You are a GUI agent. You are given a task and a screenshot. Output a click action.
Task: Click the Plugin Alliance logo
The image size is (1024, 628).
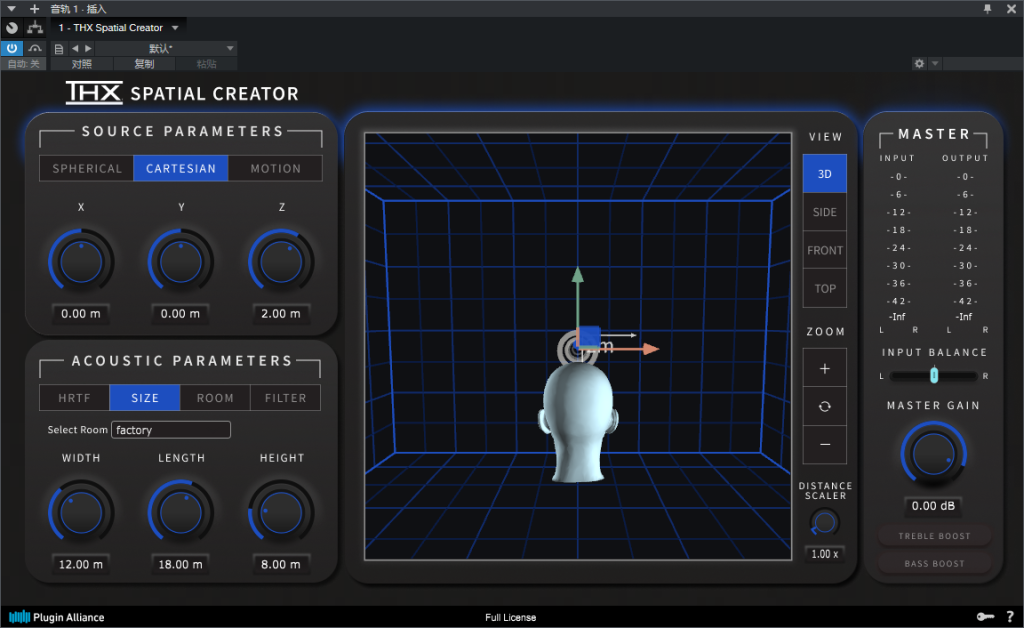click(57, 617)
